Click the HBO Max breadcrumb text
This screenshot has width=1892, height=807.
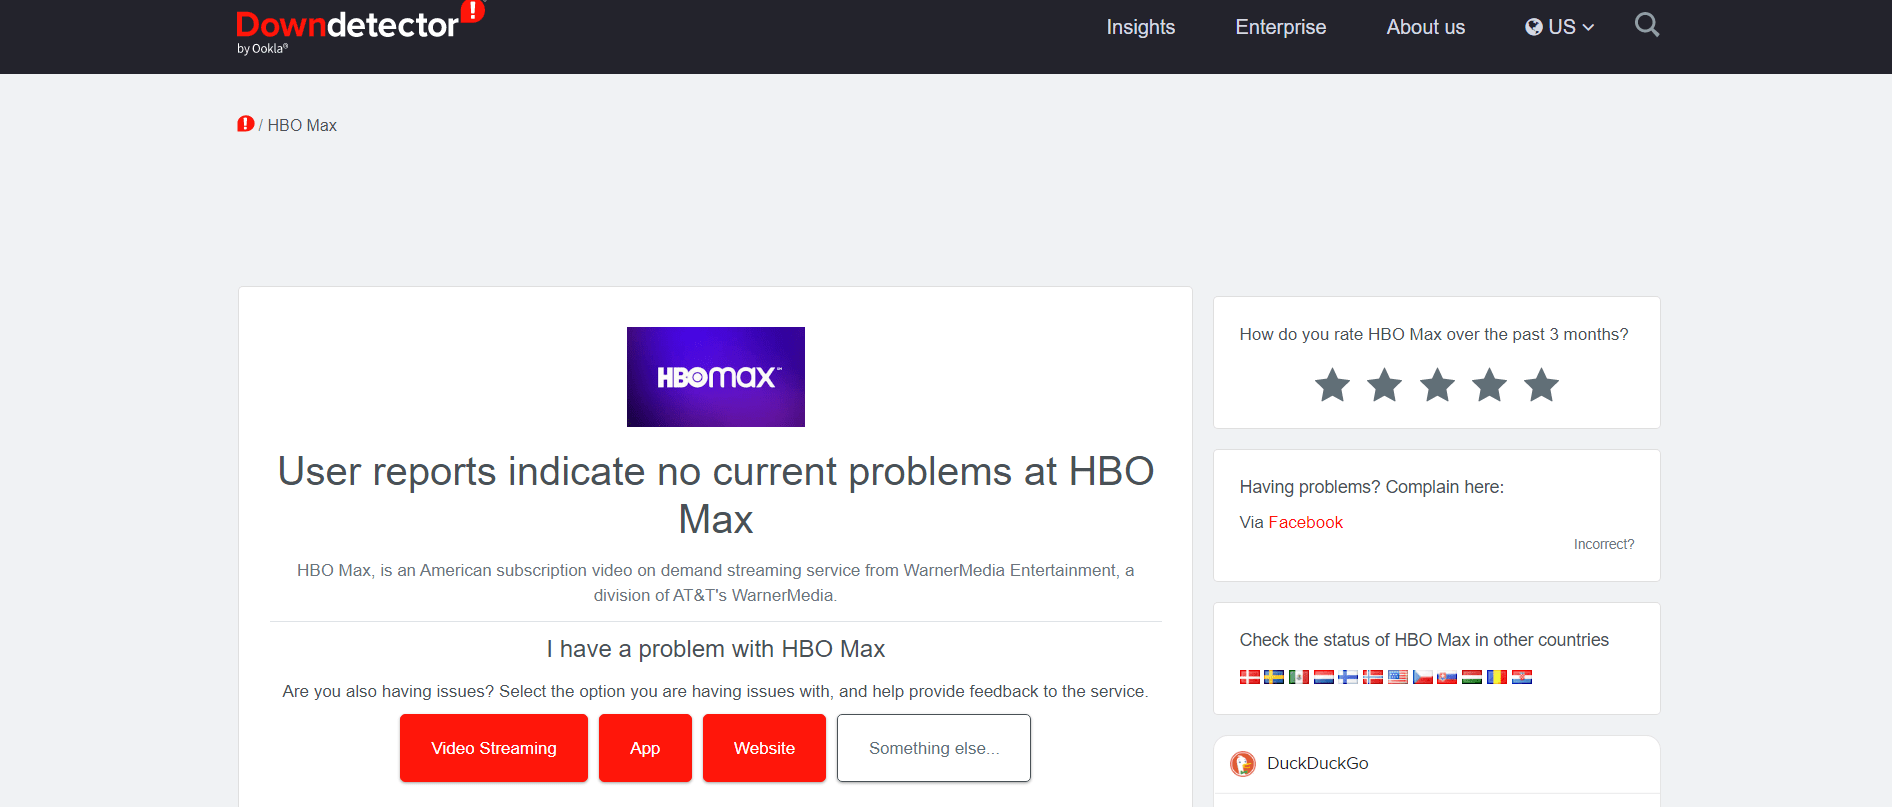tap(302, 125)
